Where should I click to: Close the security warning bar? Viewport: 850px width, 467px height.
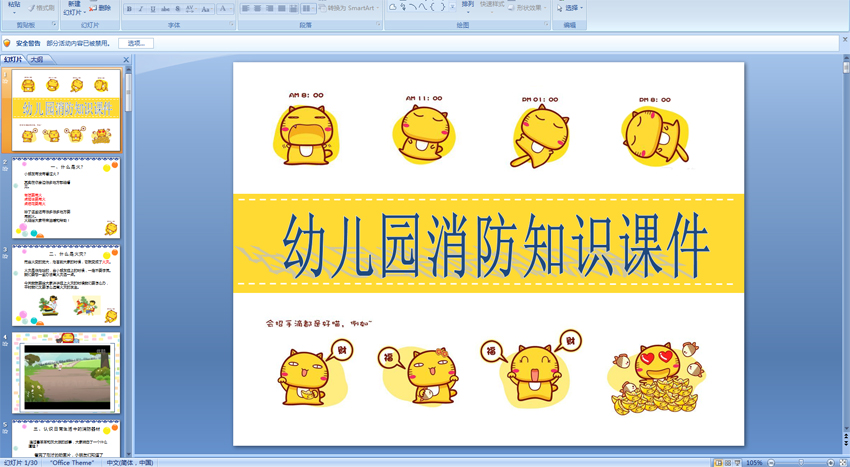[x=845, y=39]
